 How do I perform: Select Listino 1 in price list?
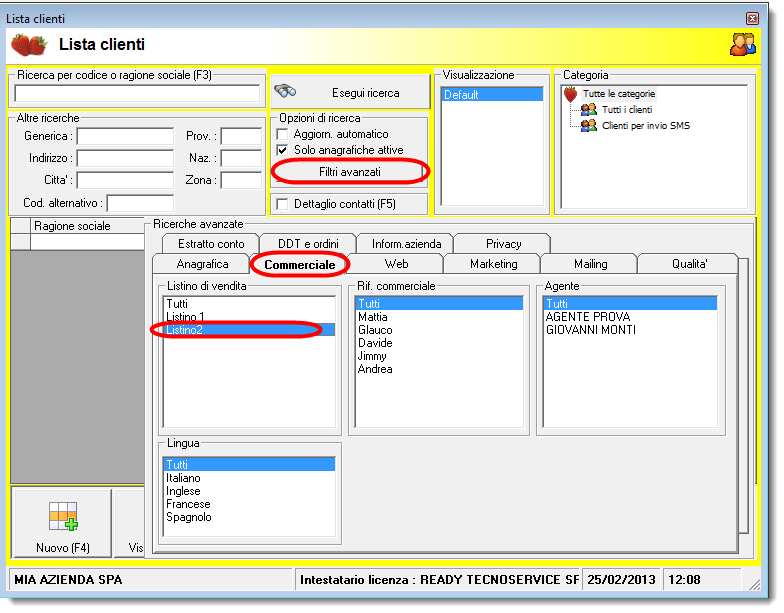click(x=249, y=316)
